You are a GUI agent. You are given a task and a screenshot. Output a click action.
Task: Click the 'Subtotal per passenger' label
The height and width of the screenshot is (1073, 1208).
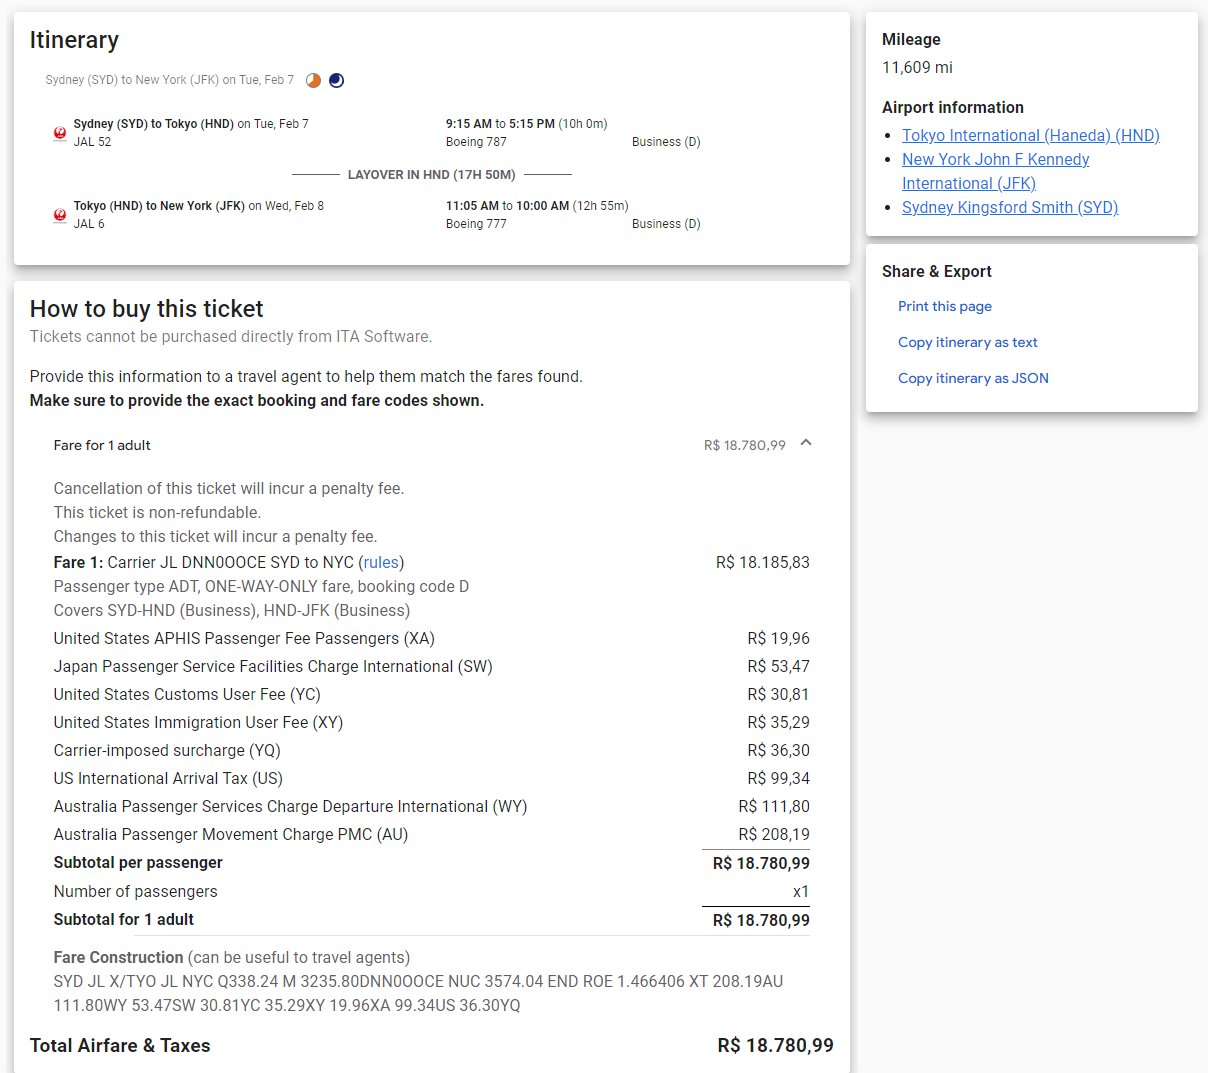(x=138, y=863)
